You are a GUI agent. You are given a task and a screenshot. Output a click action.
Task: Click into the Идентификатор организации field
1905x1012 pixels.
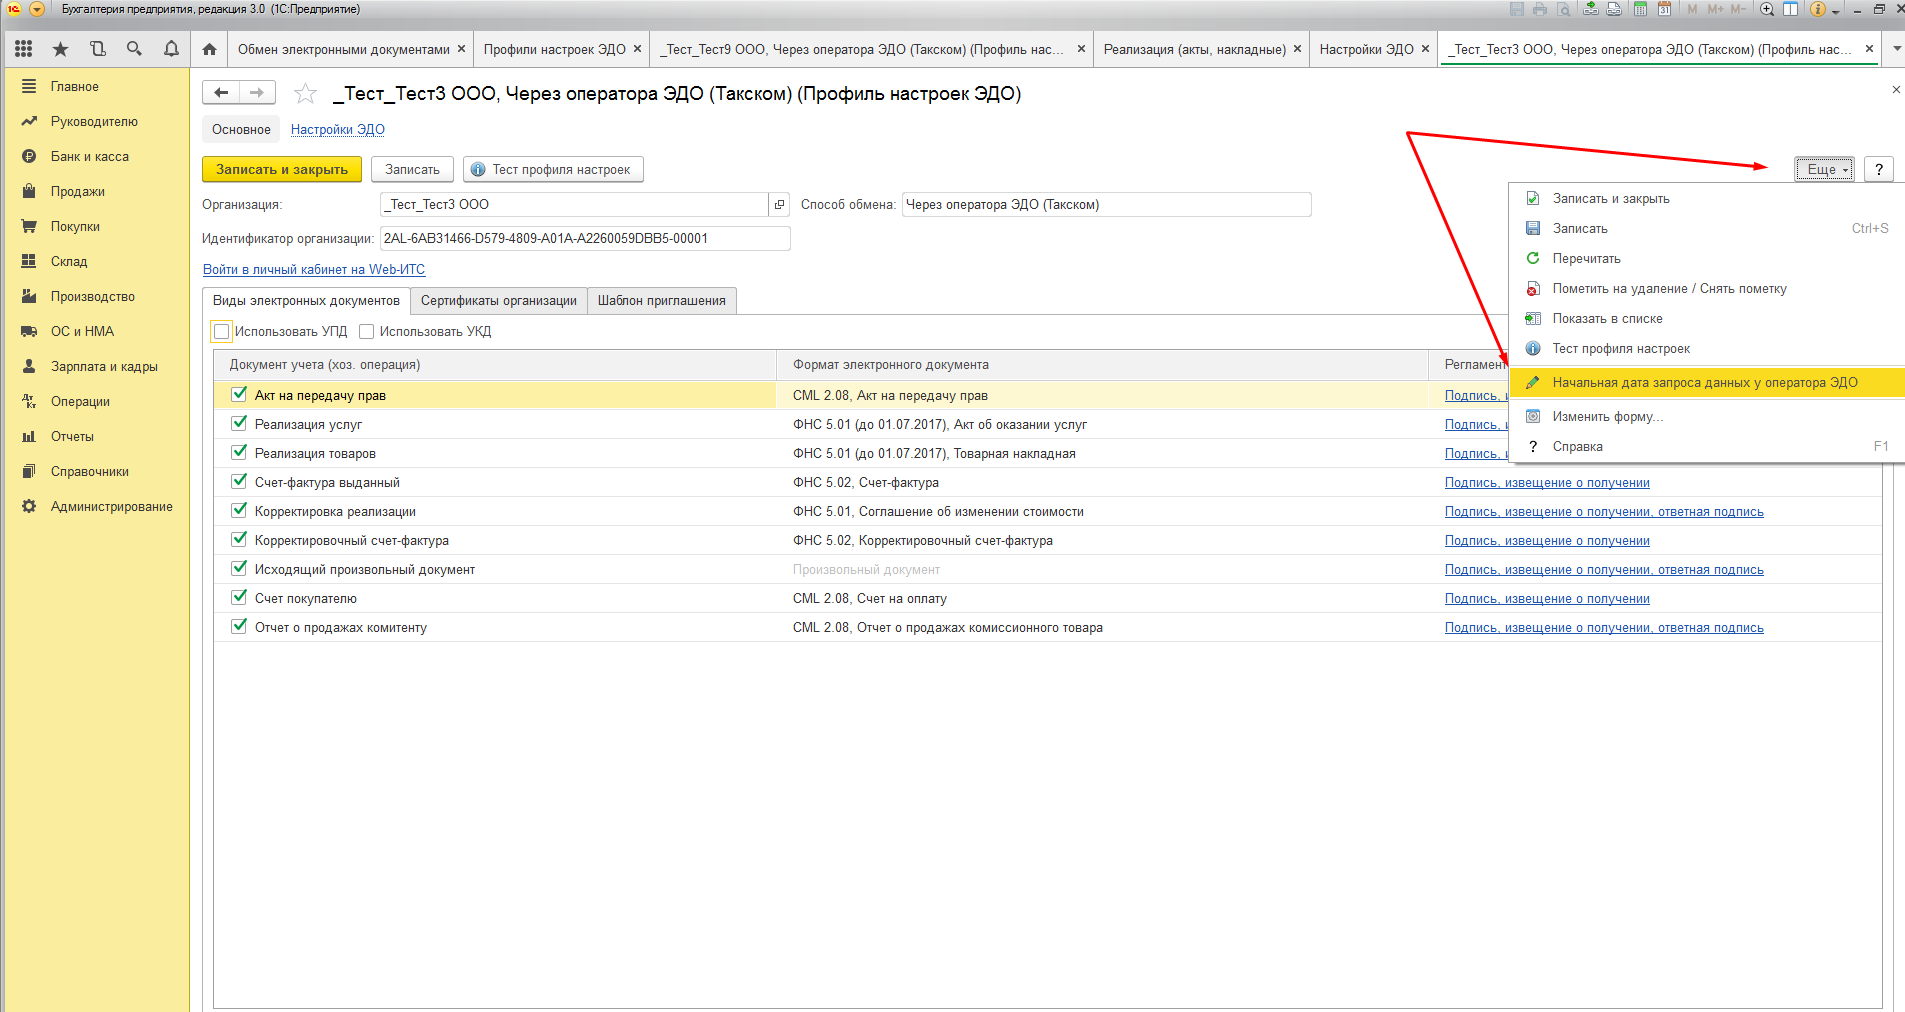[x=584, y=239]
